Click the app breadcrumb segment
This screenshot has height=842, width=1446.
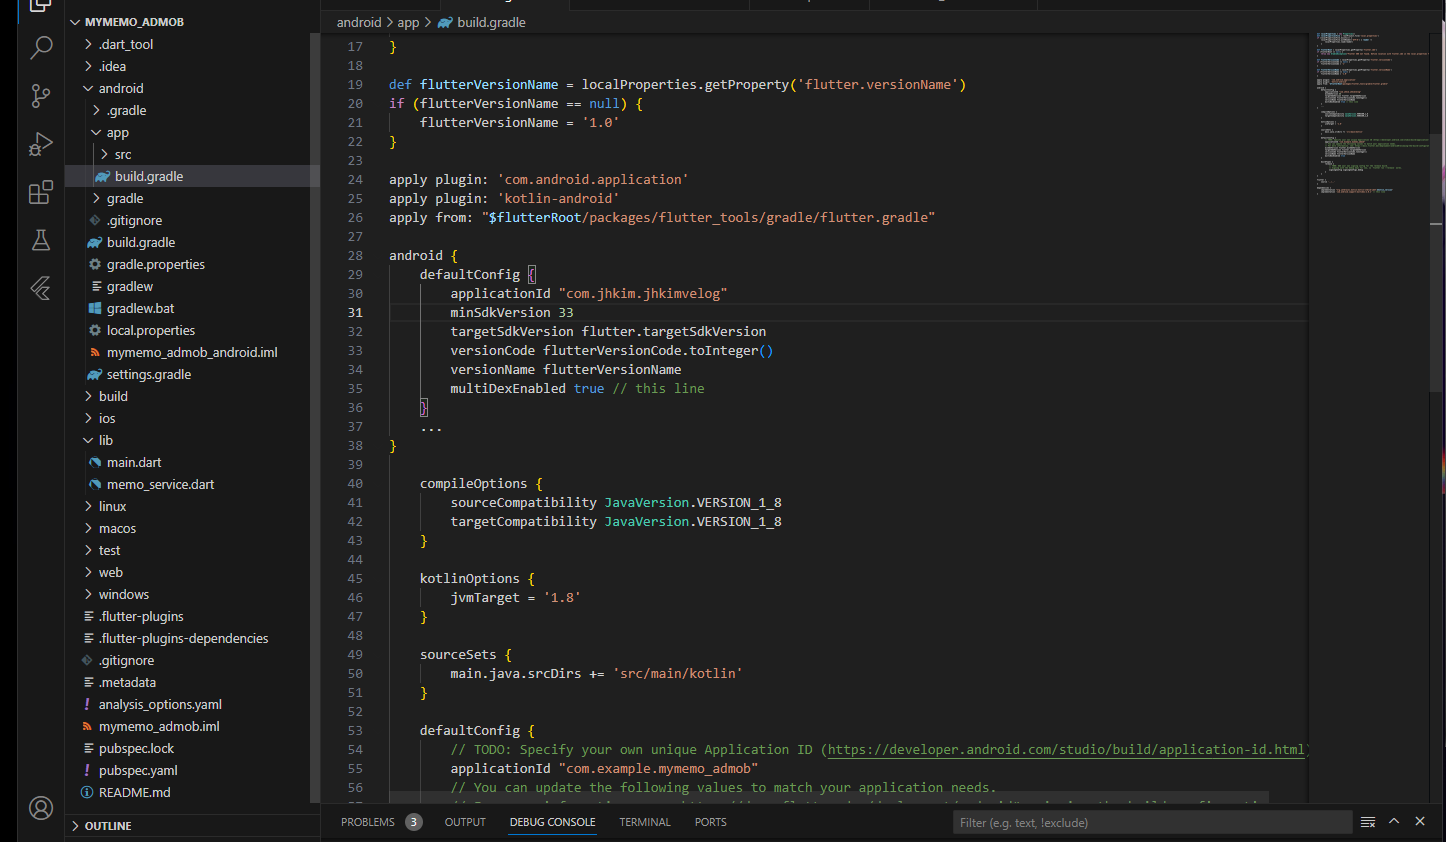point(408,22)
